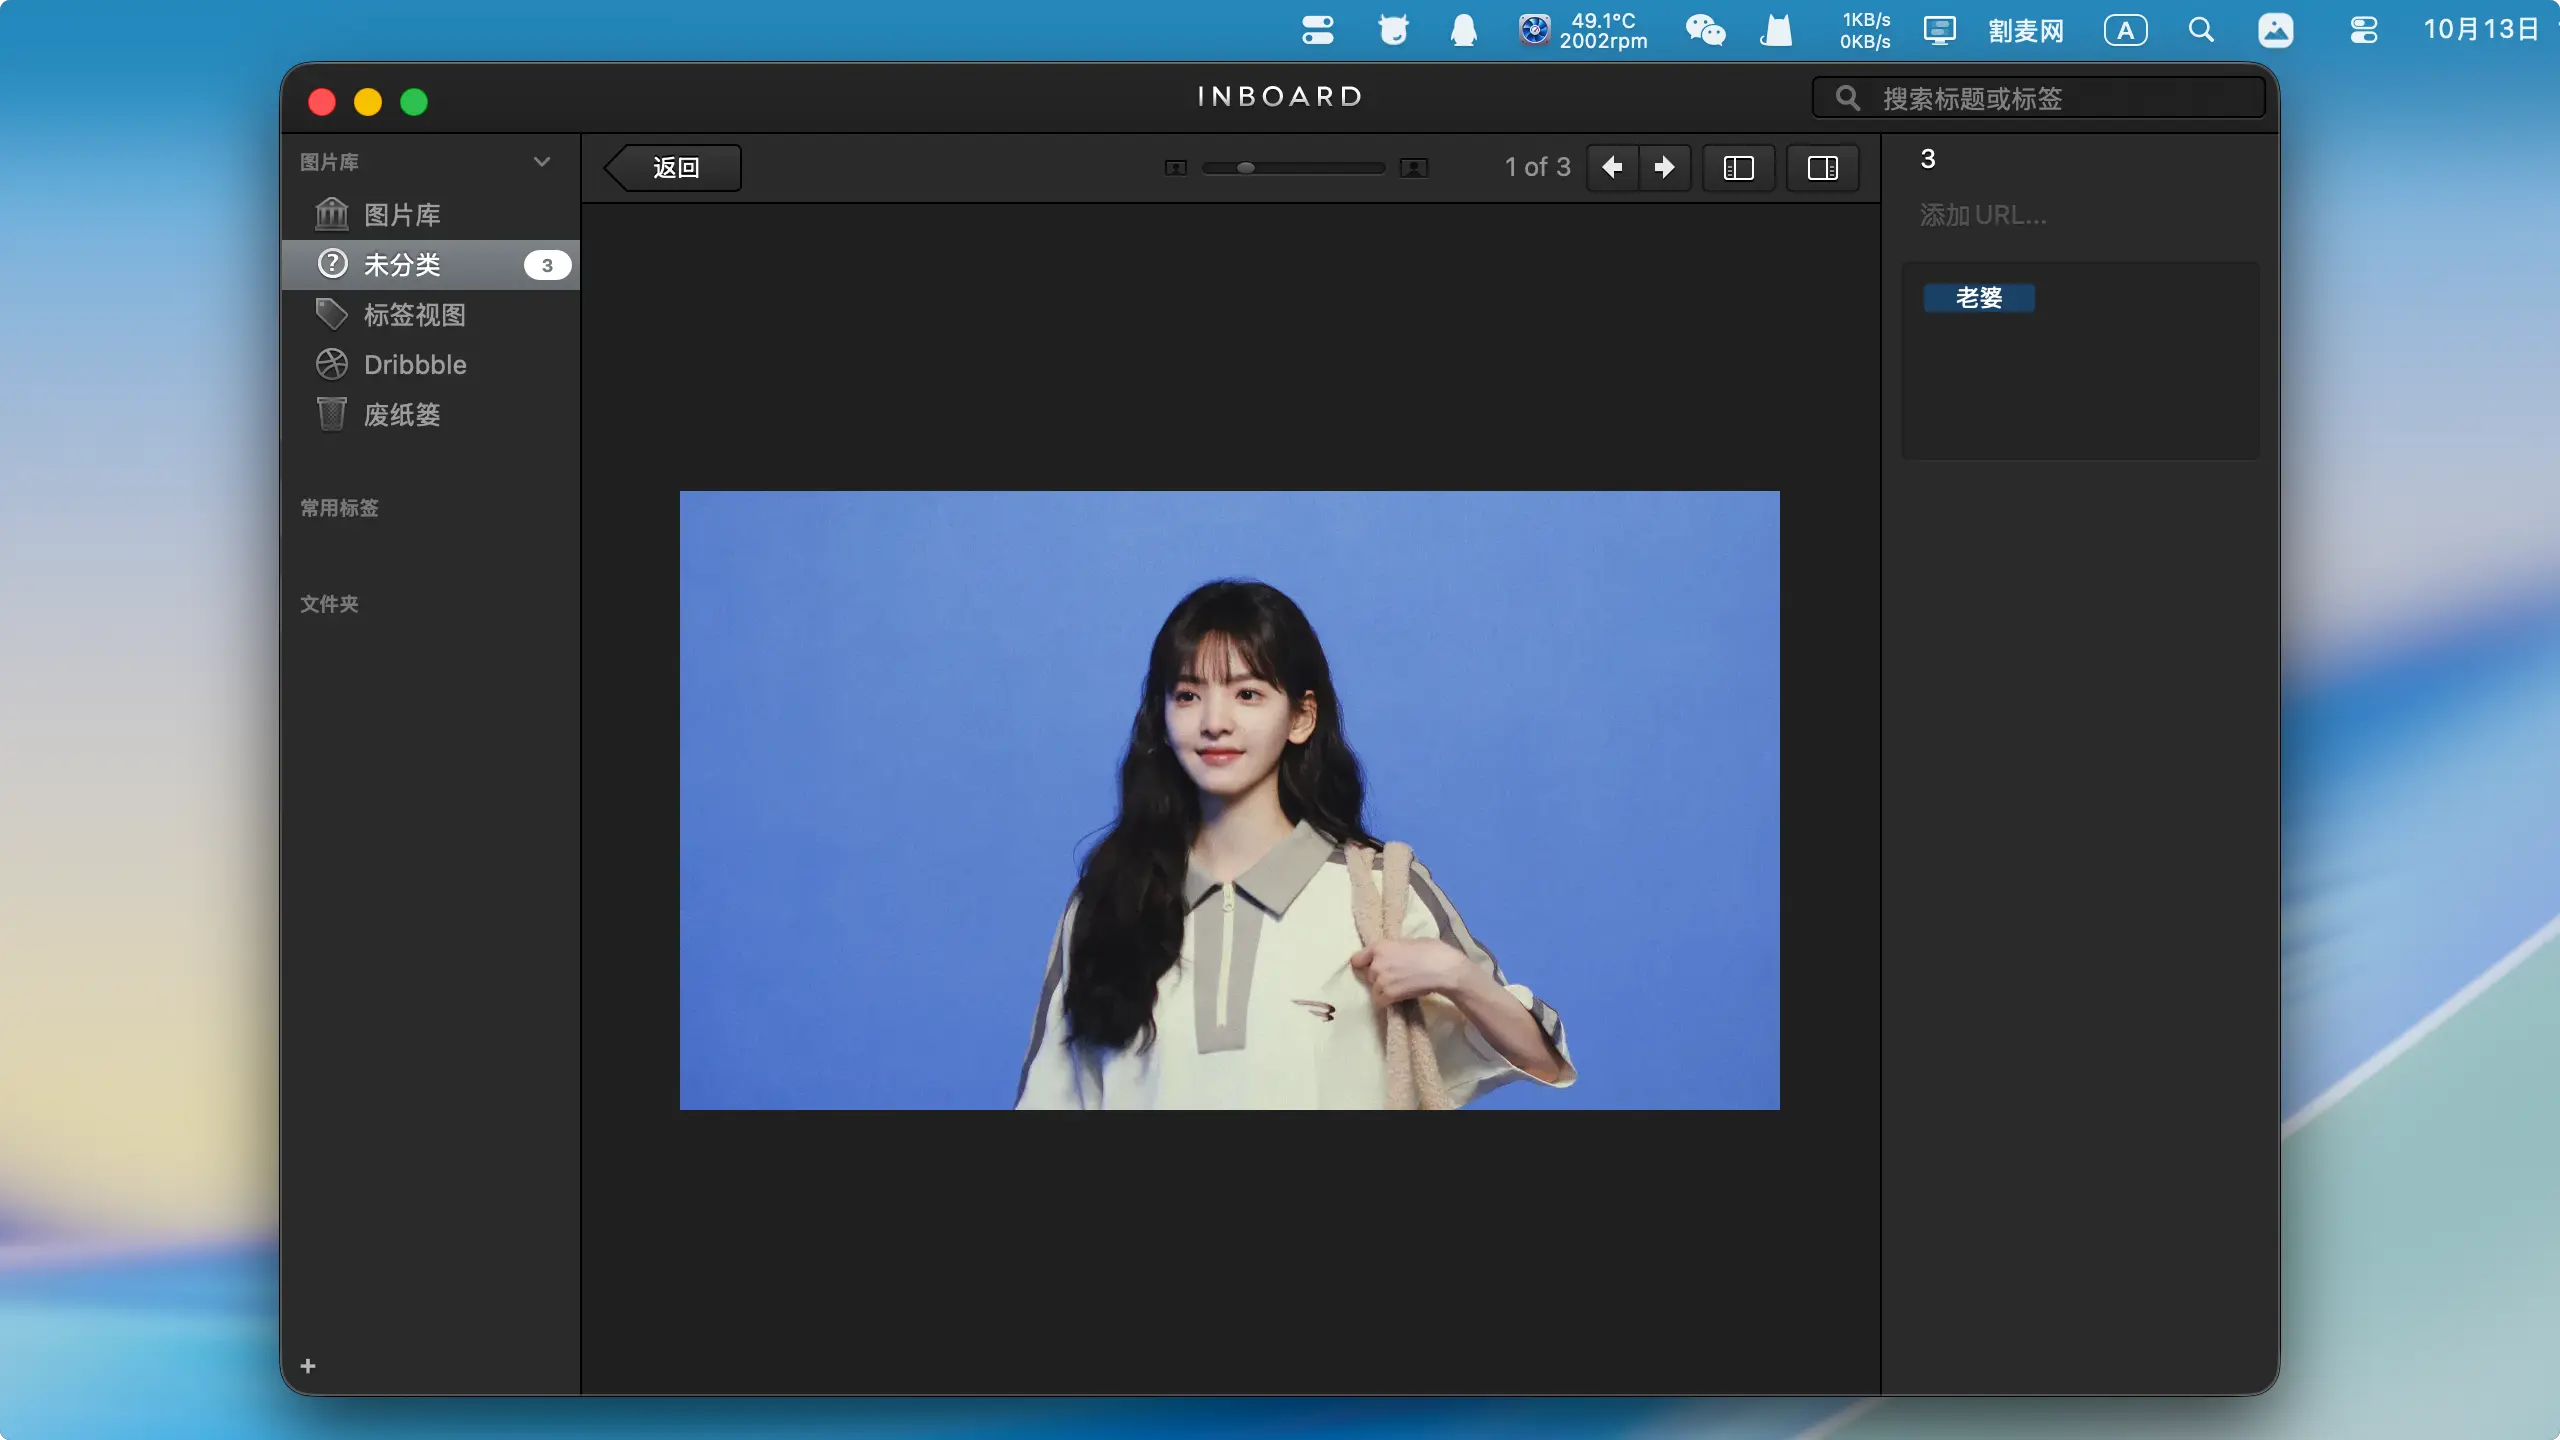Screen dimensions: 2560x1440
Task: Select the 未分类 sidebar item
Action: [x=401, y=265]
